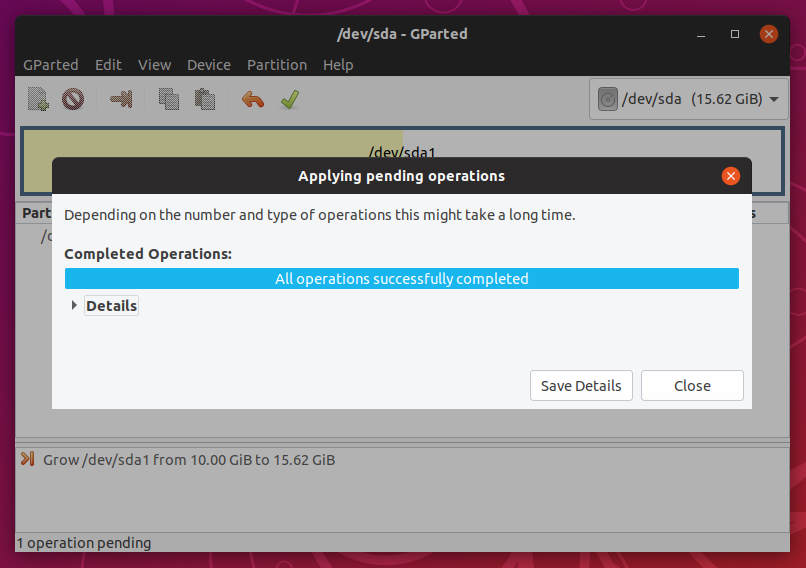This screenshot has height=568, width=806.
Task: Open the Device menu
Action: 209,65
